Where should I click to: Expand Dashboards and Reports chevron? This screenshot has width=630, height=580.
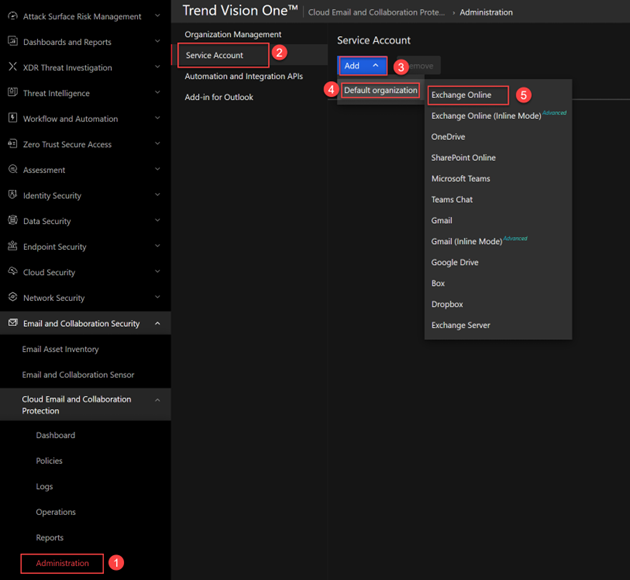point(158,41)
